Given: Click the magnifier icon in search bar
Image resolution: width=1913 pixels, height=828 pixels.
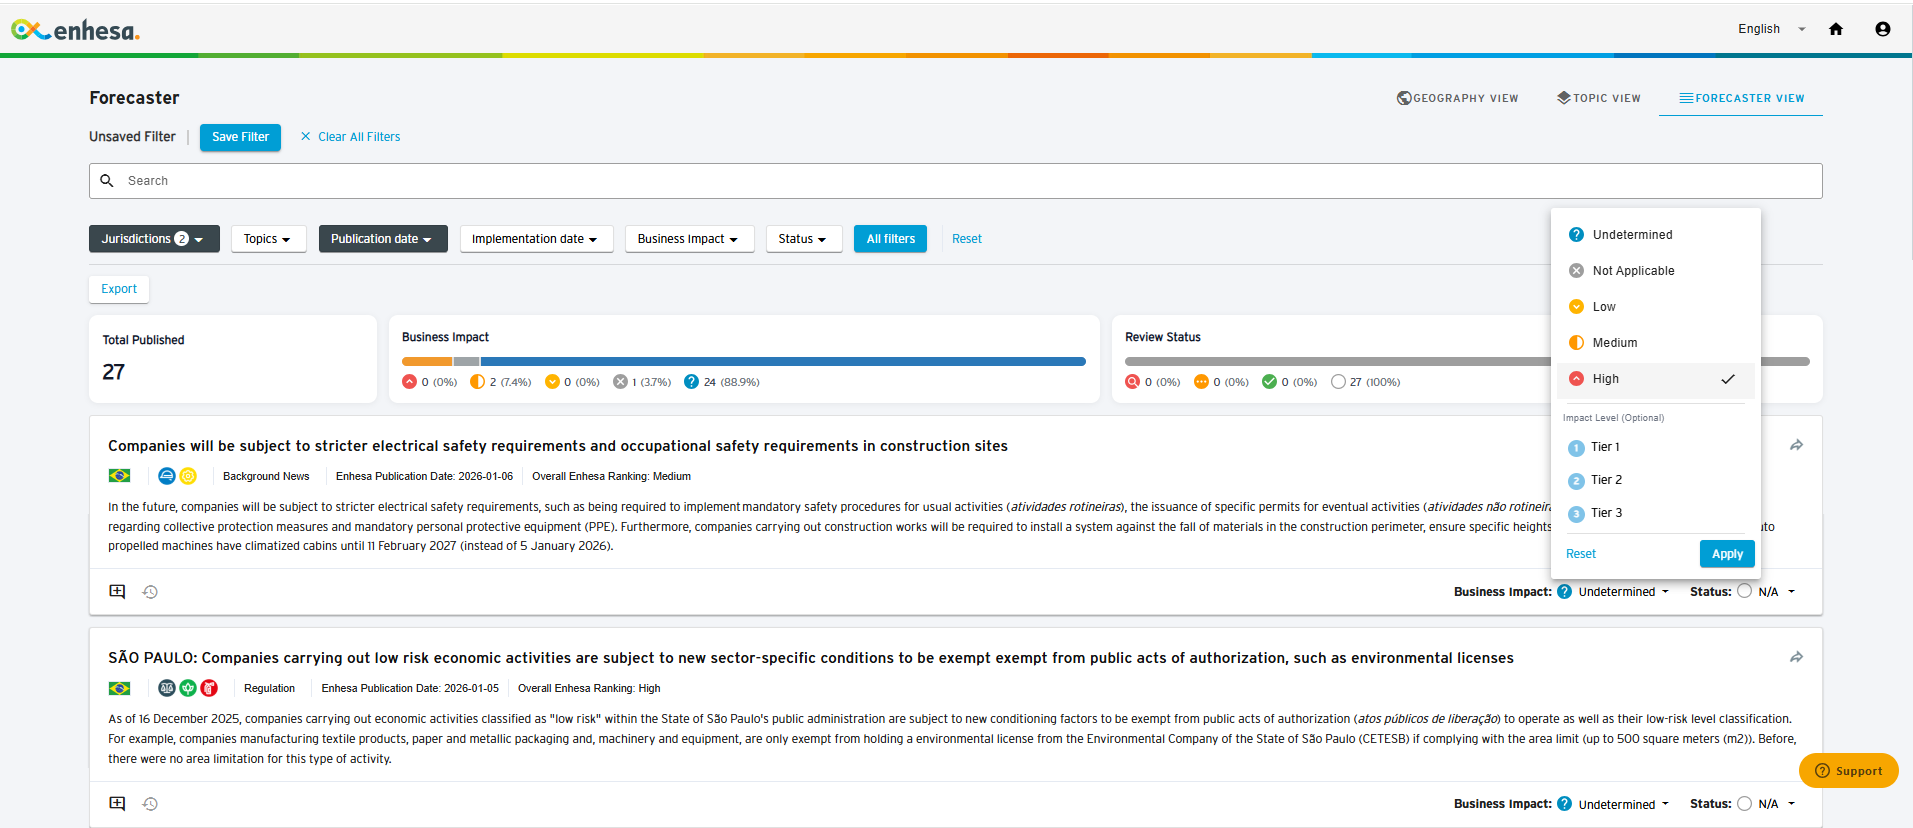Looking at the screenshot, I should point(107,181).
